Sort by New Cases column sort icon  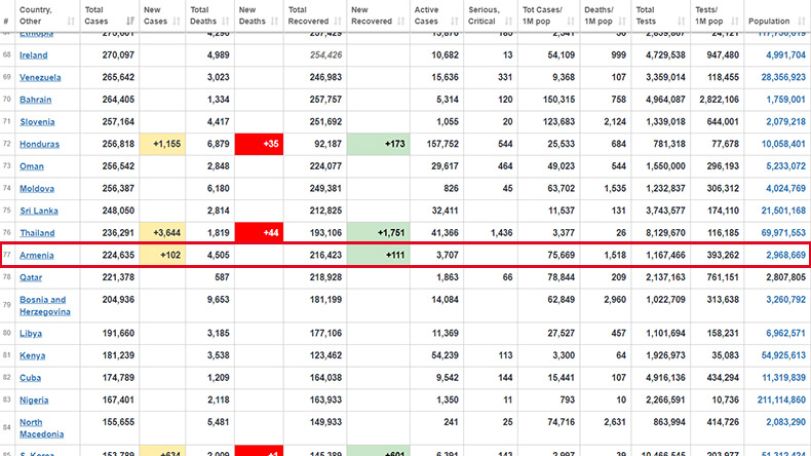tap(176, 21)
